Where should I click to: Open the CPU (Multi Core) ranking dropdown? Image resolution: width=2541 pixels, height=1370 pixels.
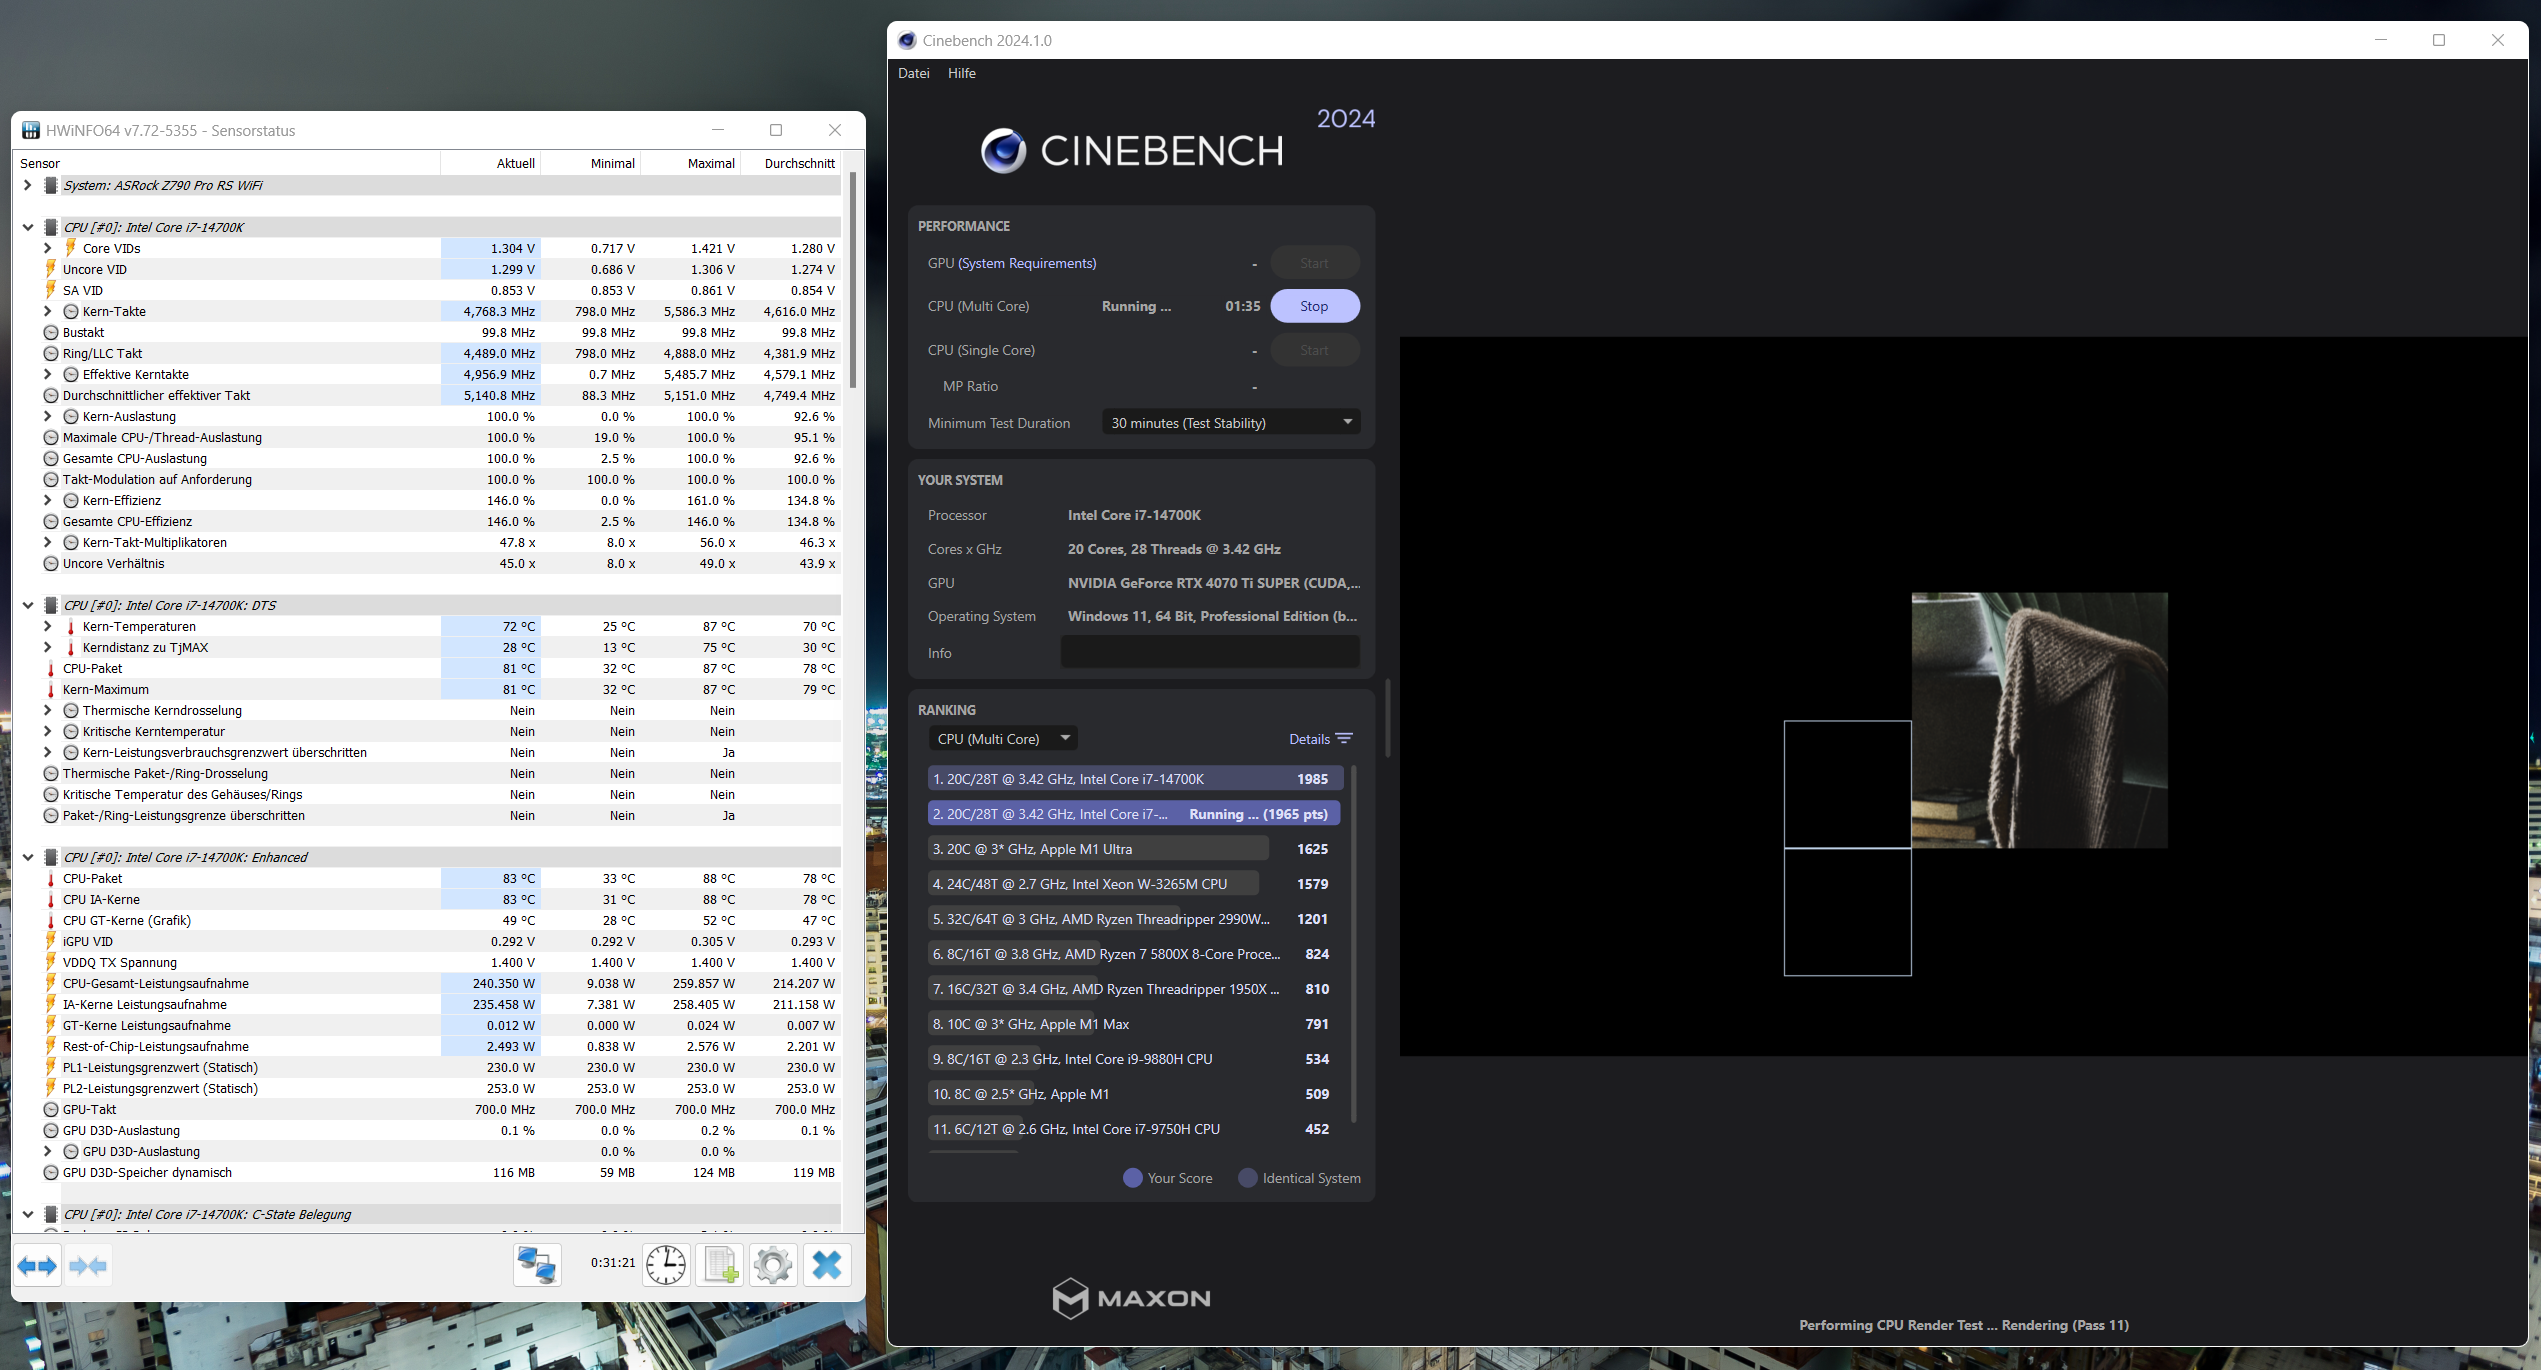[x=1003, y=739]
